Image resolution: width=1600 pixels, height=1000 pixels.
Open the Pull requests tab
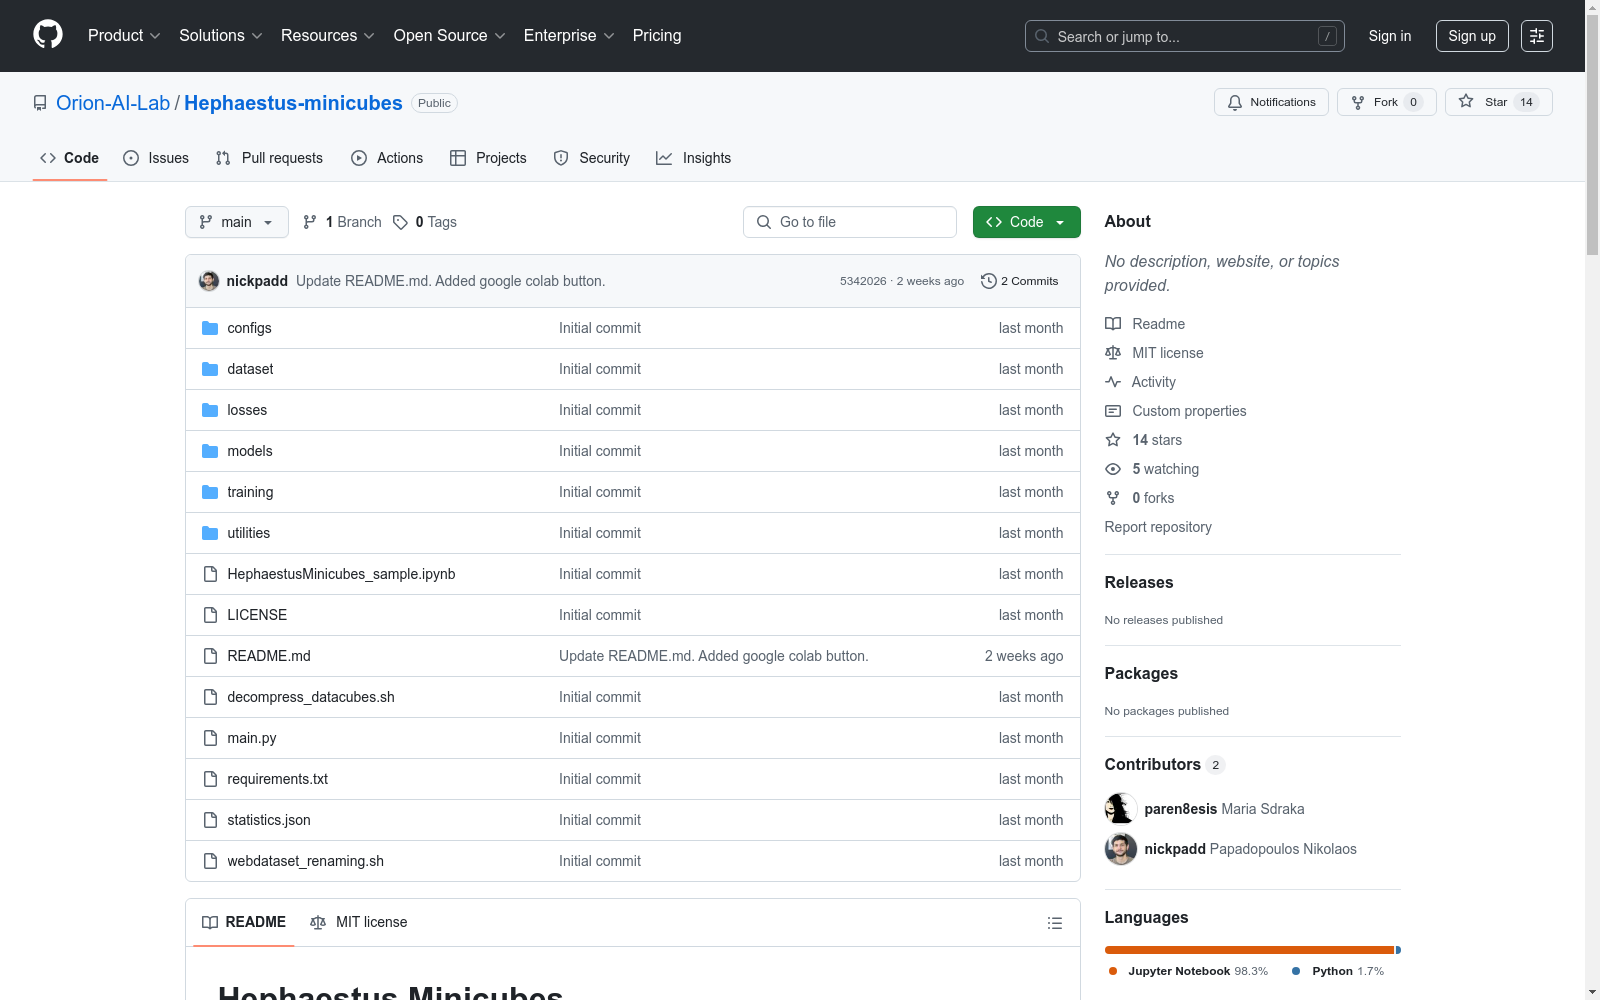point(269,158)
